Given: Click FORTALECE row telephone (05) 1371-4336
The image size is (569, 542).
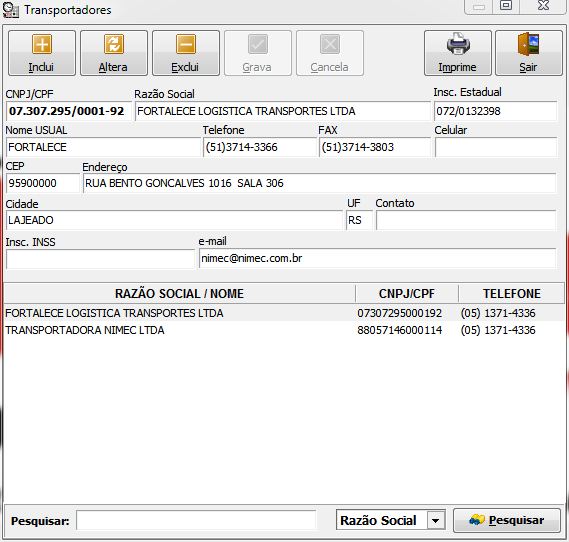Looking at the screenshot, I should [x=498, y=313].
